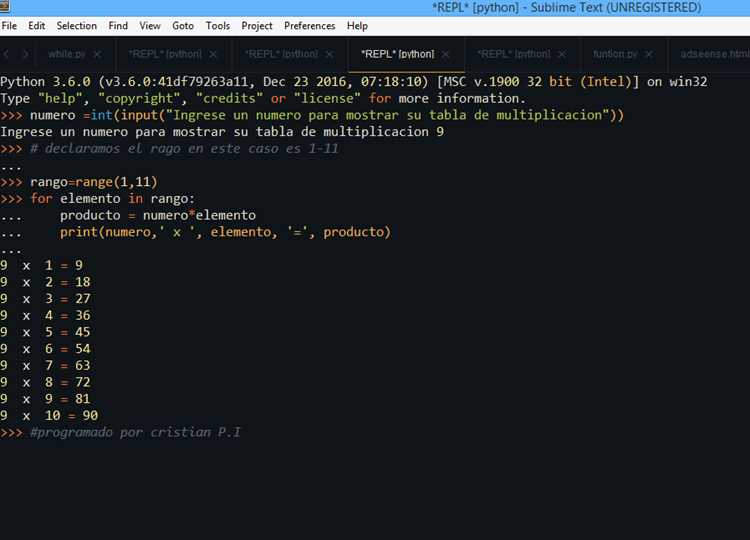The image size is (750, 540).
Task: Click the output line '9 x 7 = 63'
Action: coord(45,365)
